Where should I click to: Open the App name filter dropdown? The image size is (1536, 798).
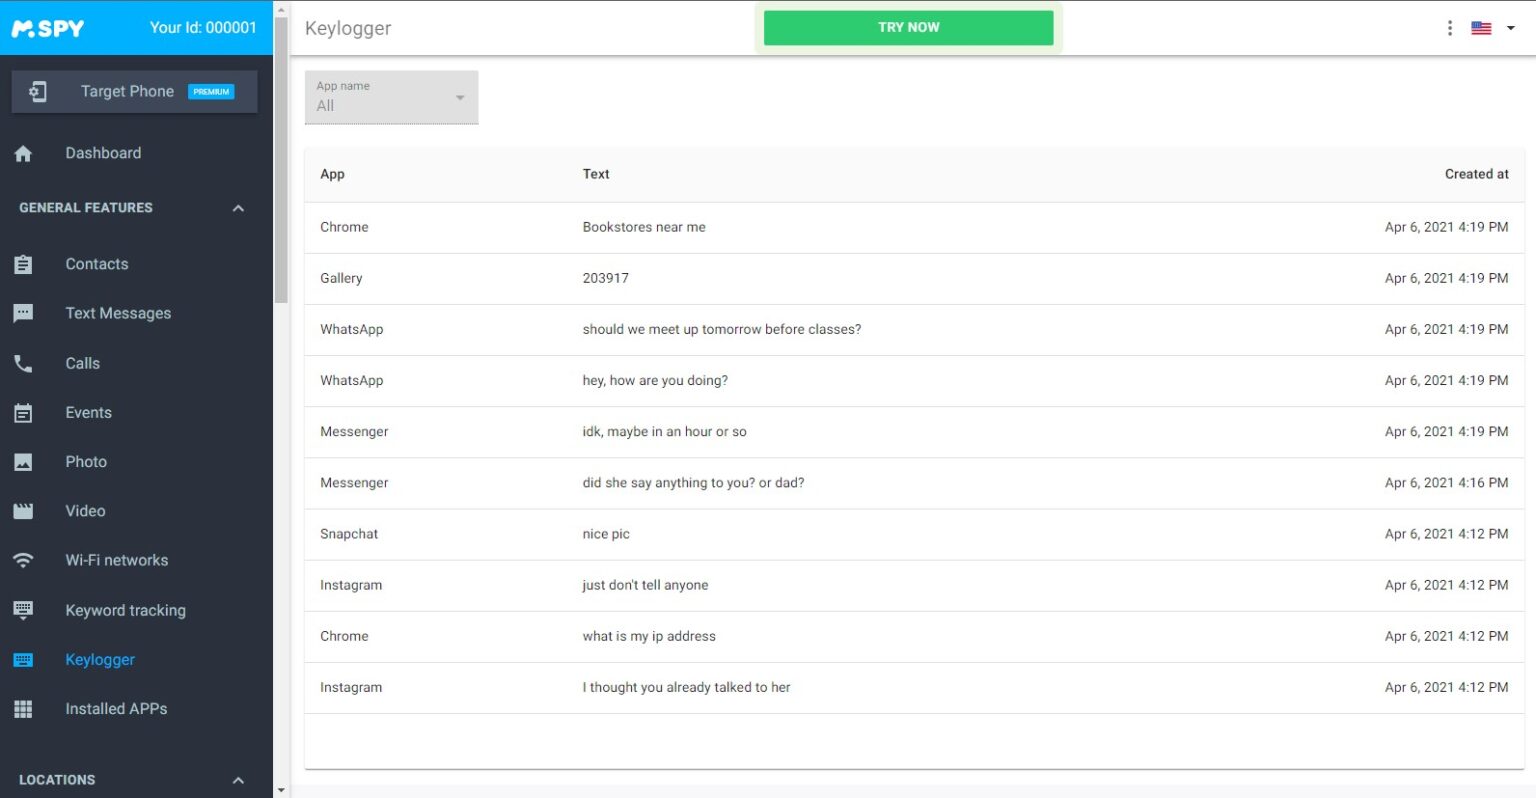coord(391,97)
